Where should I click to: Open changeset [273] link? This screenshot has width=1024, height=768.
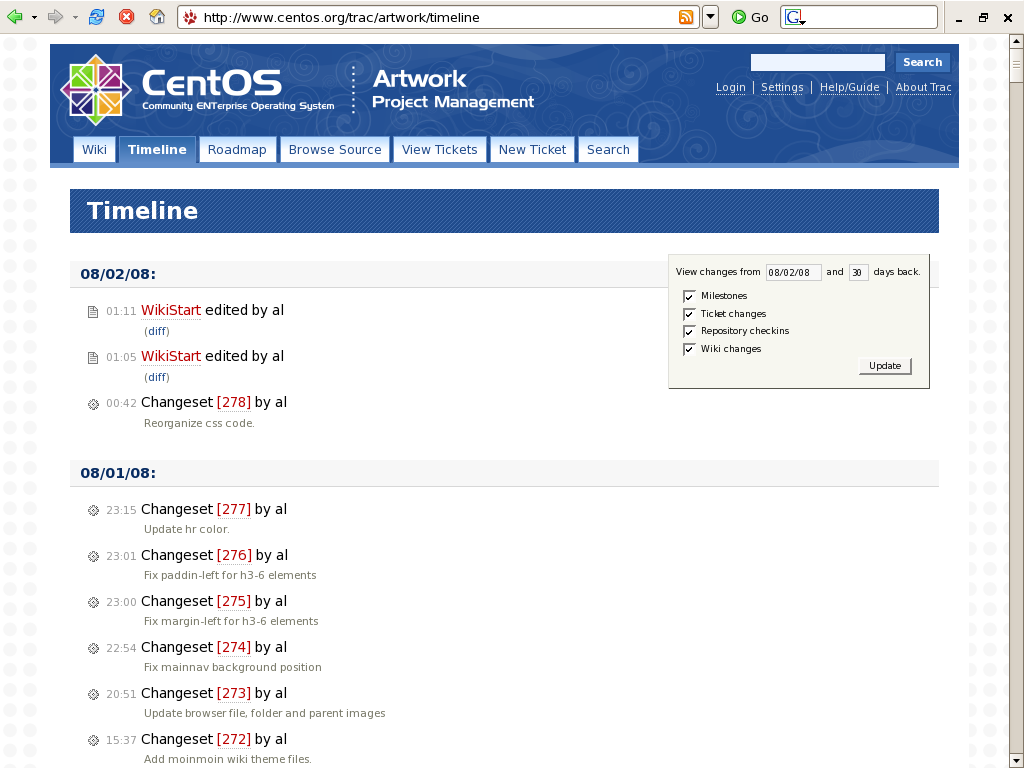(x=234, y=693)
